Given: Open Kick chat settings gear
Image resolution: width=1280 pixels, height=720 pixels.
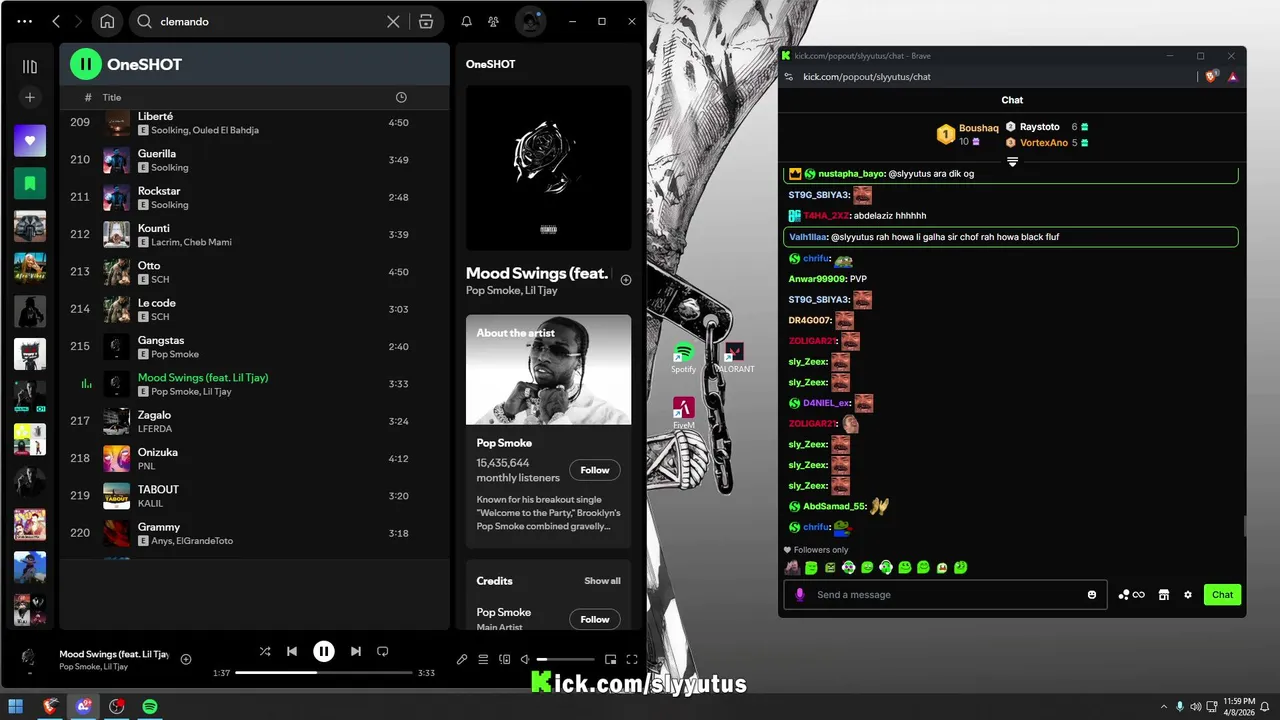Looking at the screenshot, I should 1188,595.
